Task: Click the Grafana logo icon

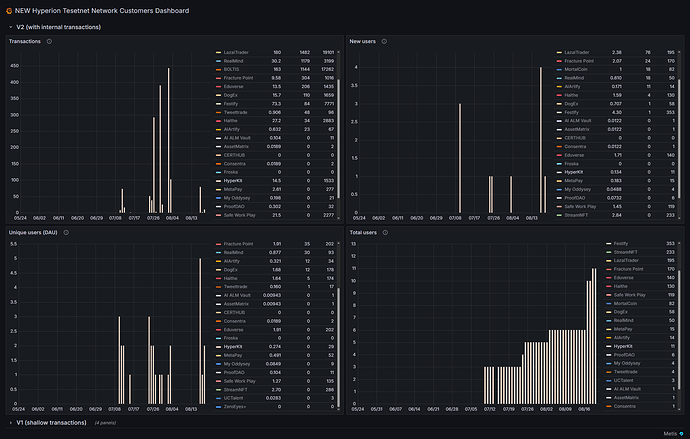Action: tap(10, 9)
